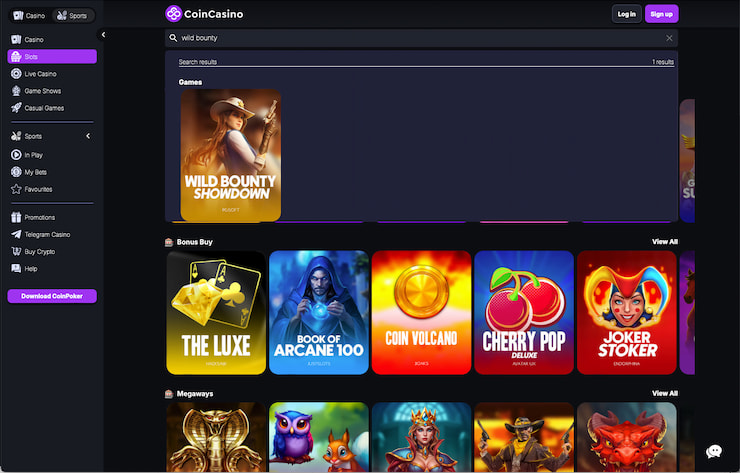Click the Megaways section icon
The width and height of the screenshot is (740, 473).
pyautogui.click(x=169, y=394)
